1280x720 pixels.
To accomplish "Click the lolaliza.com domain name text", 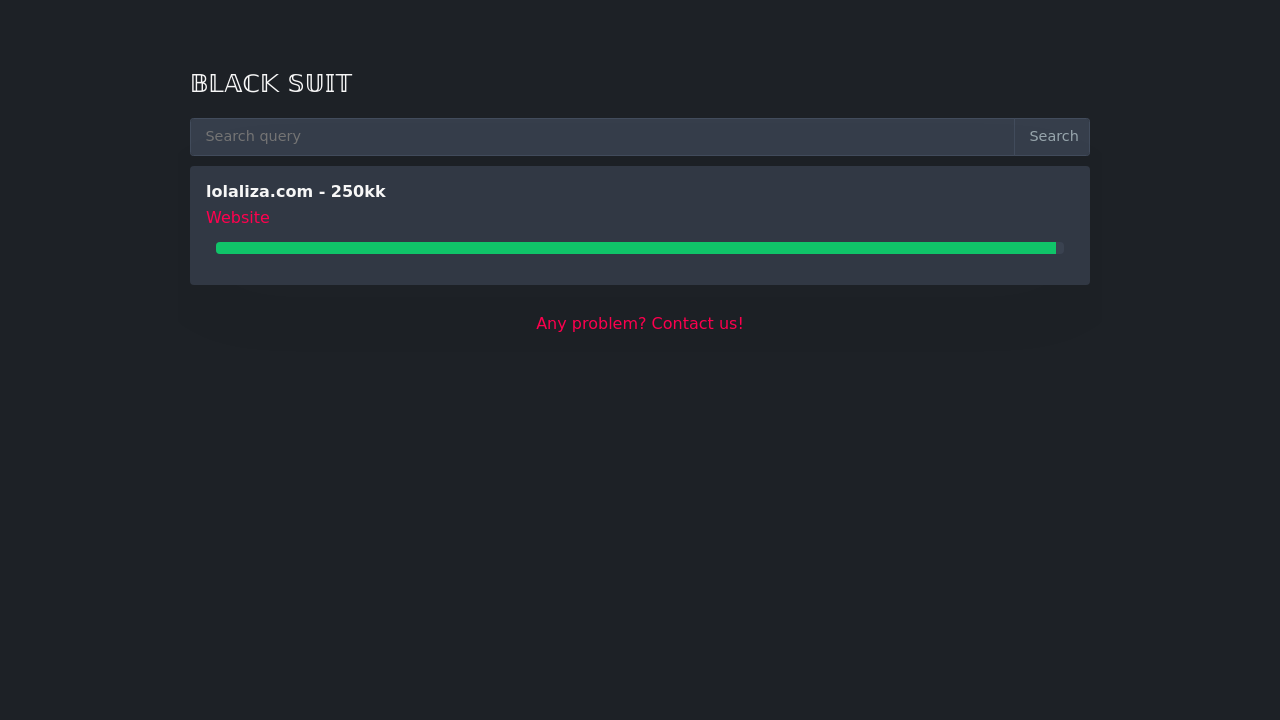I will 259,192.
